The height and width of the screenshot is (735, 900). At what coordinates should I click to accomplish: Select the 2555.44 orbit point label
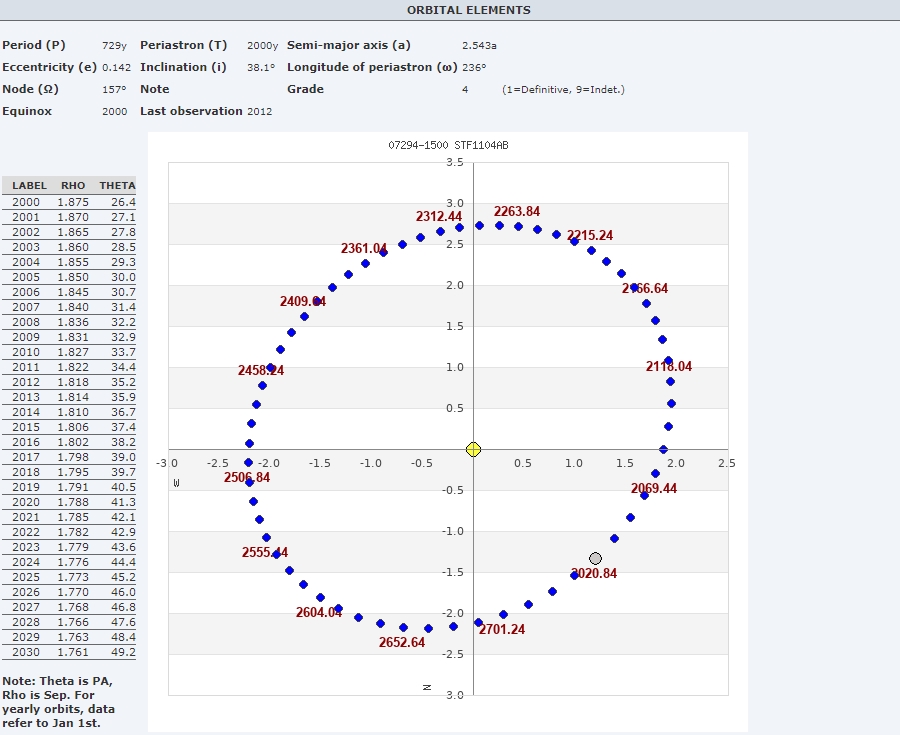265,553
